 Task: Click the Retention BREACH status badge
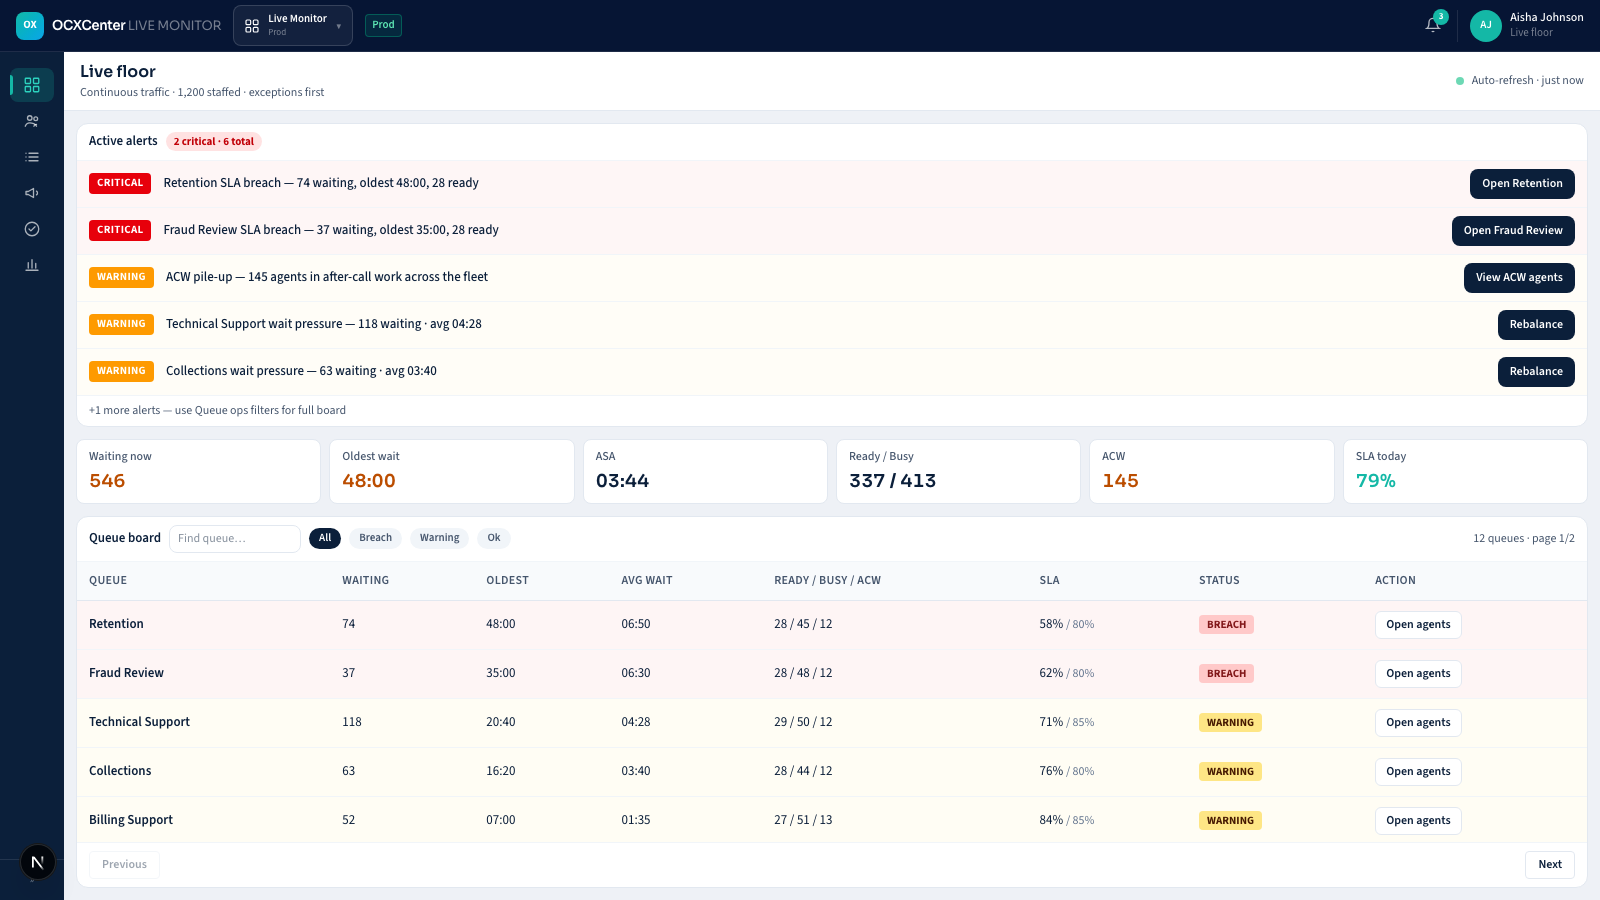point(1226,625)
